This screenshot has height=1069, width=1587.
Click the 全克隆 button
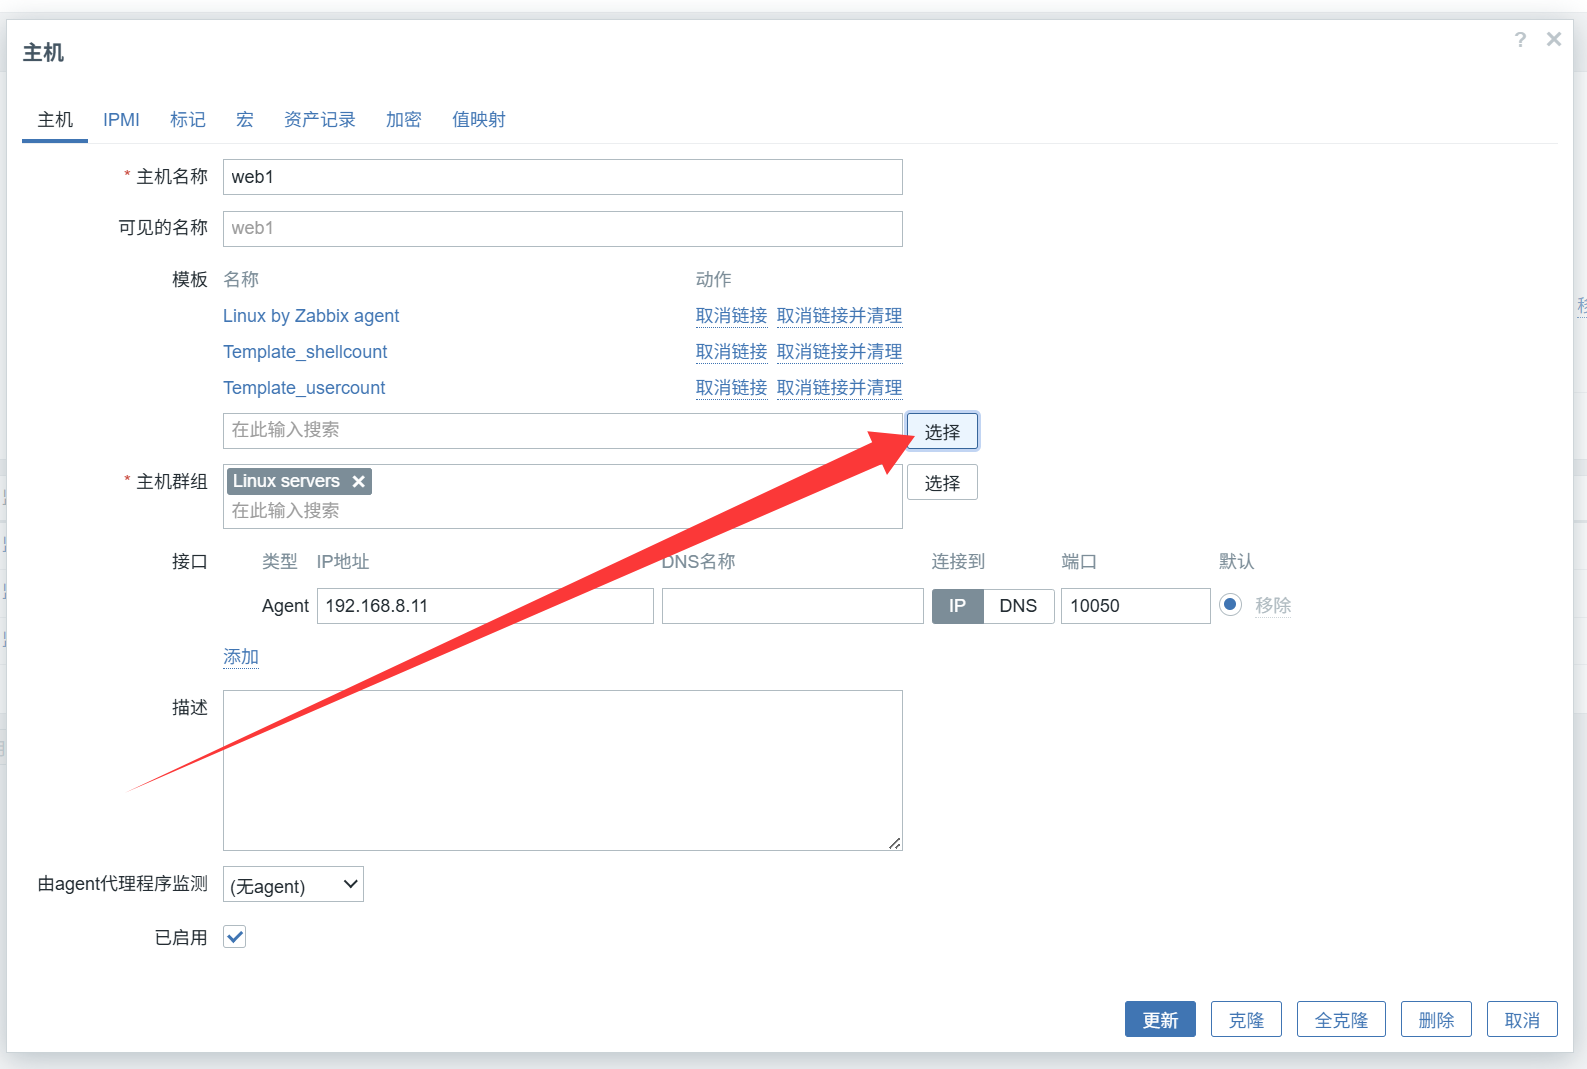pyautogui.click(x=1341, y=1020)
